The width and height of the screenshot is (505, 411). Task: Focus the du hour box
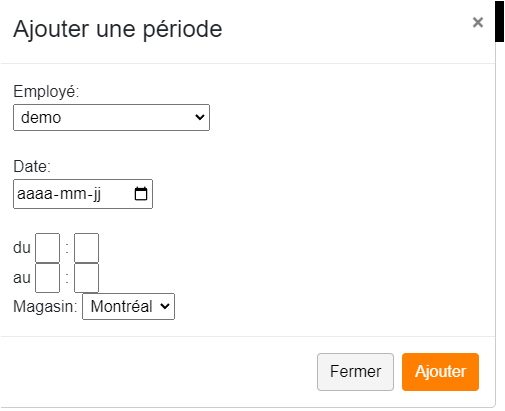click(48, 248)
